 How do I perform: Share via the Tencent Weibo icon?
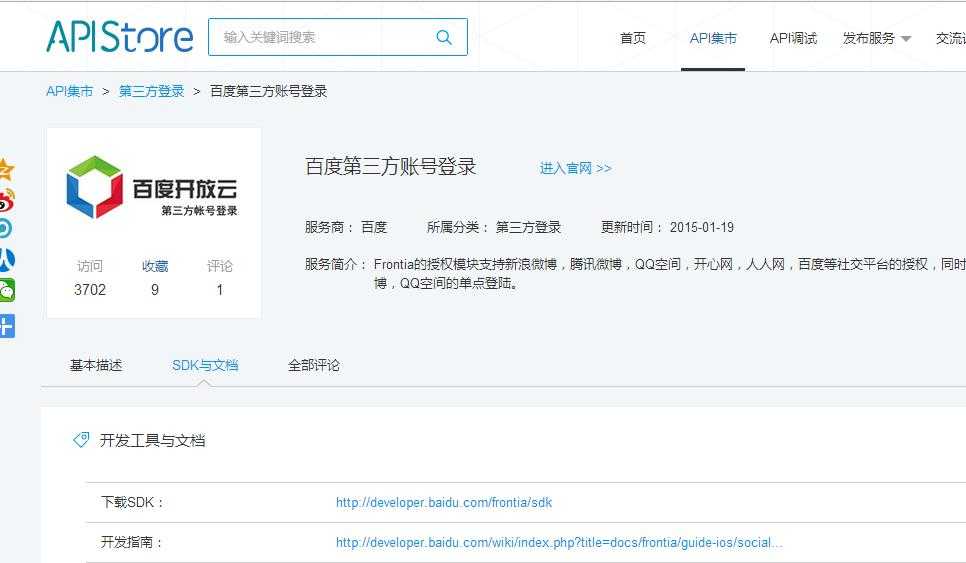(x=6, y=229)
